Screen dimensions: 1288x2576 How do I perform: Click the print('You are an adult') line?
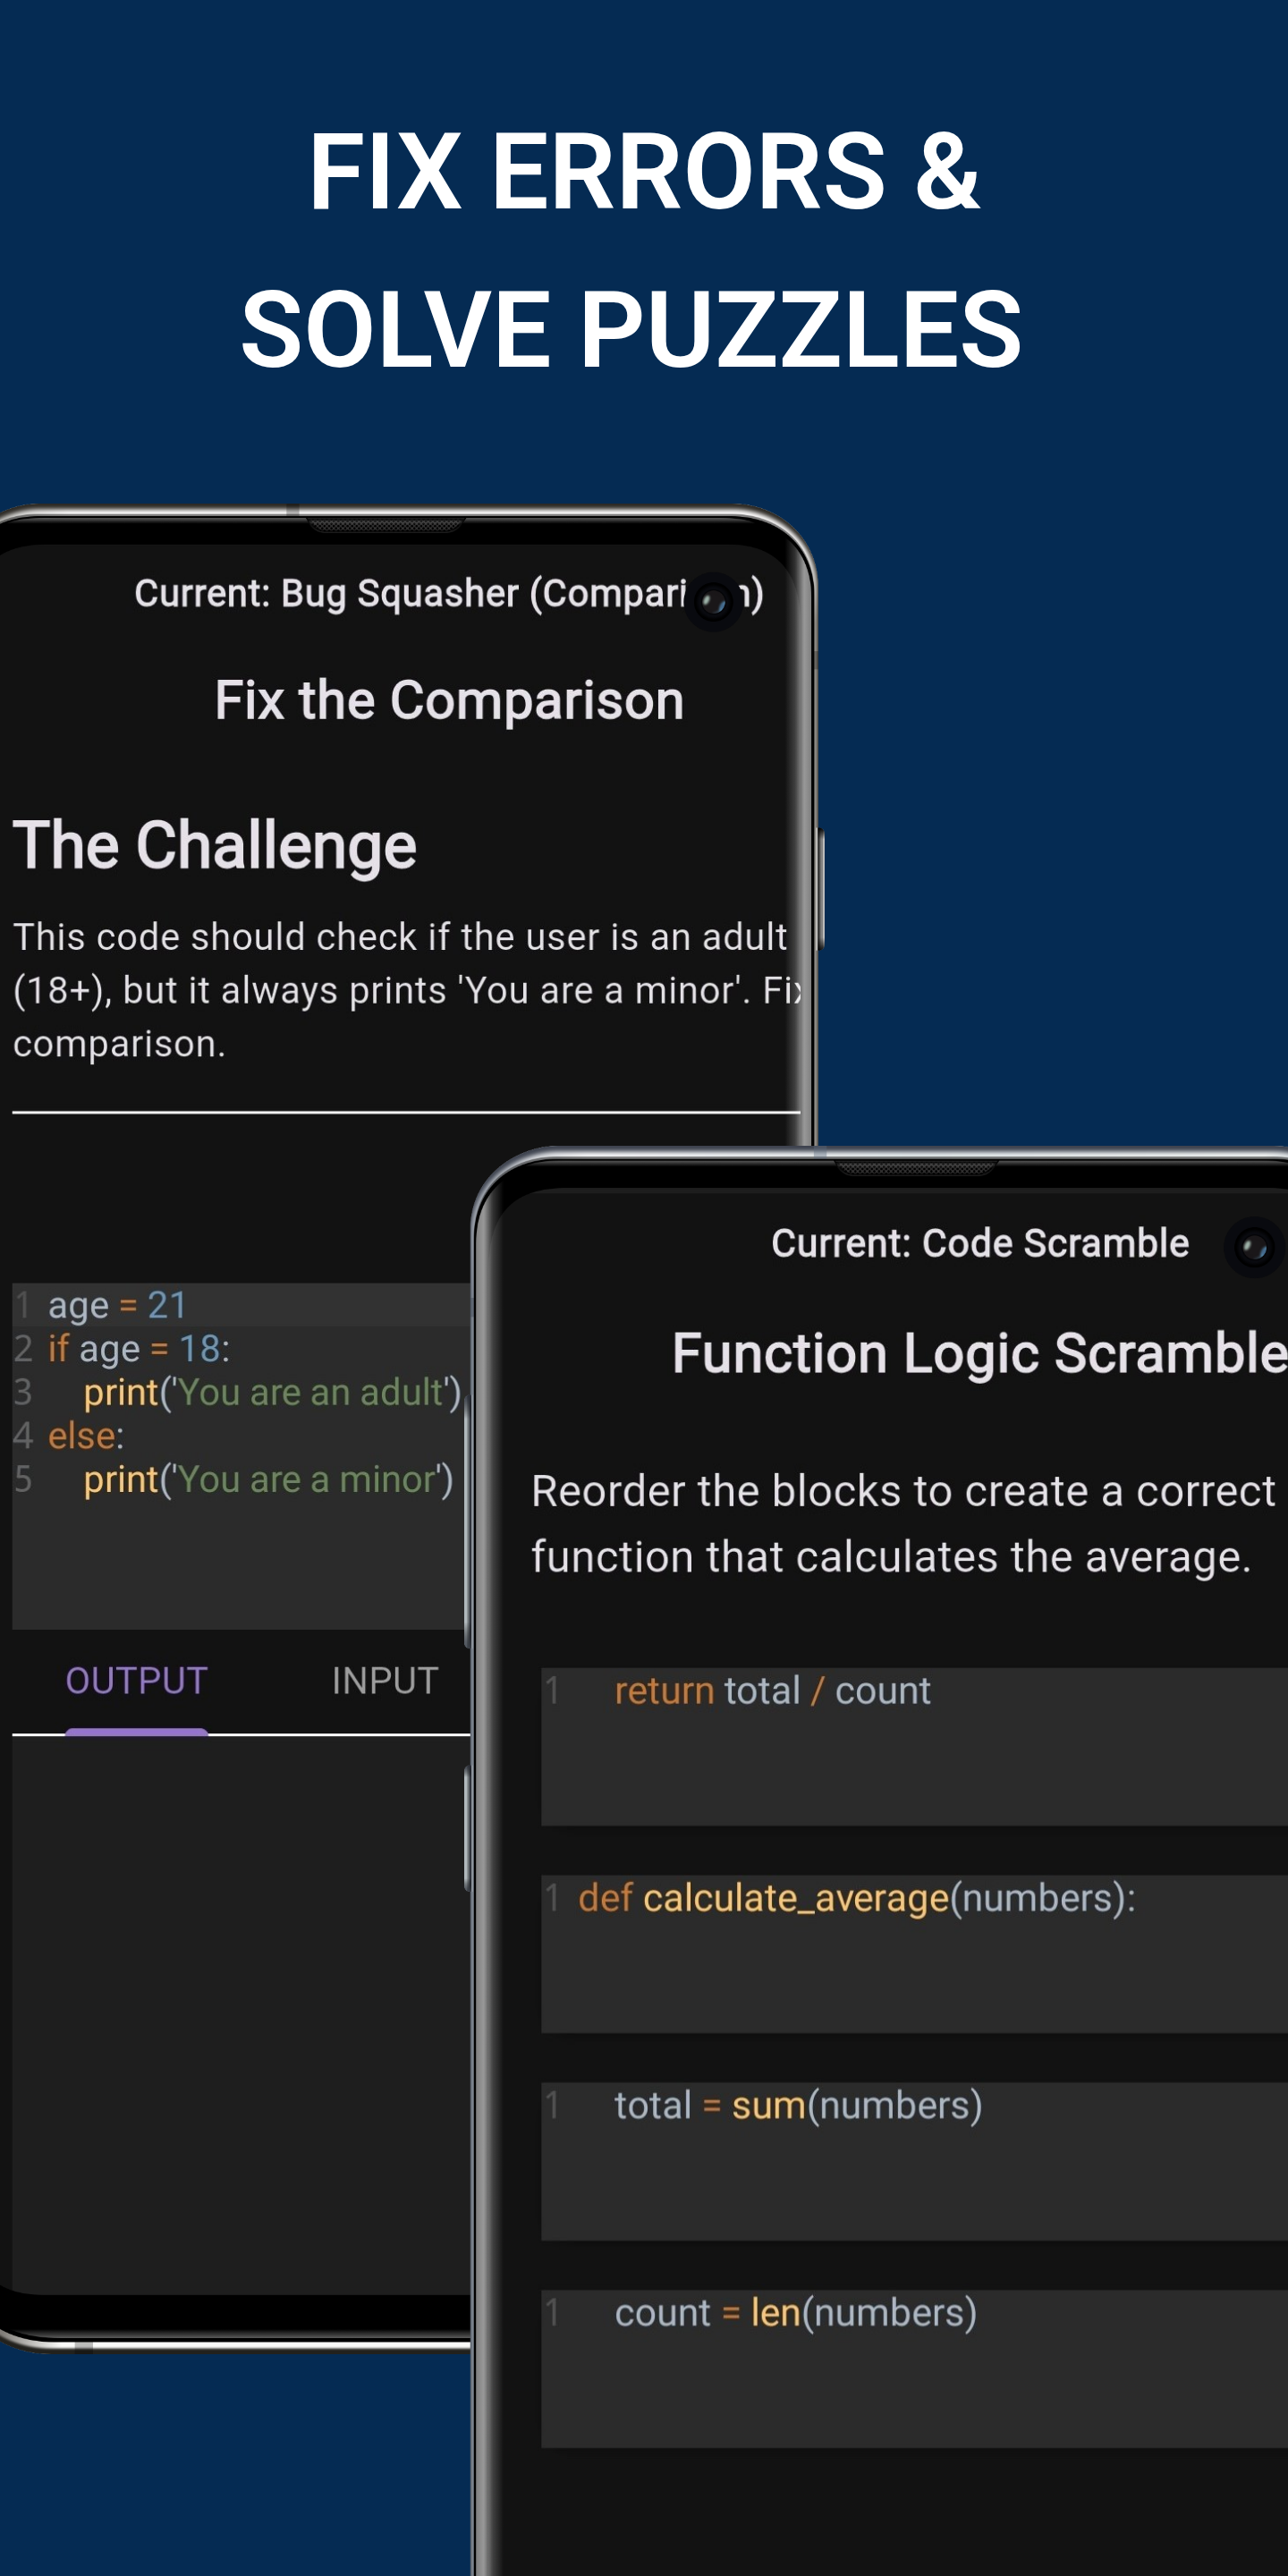[272, 1391]
